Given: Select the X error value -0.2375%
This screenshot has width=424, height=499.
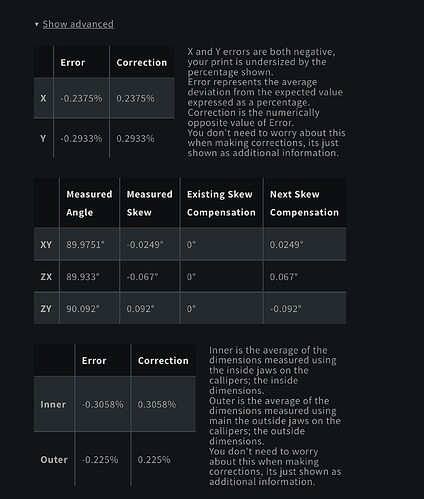Looking at the screenshot, I should 81,98.
